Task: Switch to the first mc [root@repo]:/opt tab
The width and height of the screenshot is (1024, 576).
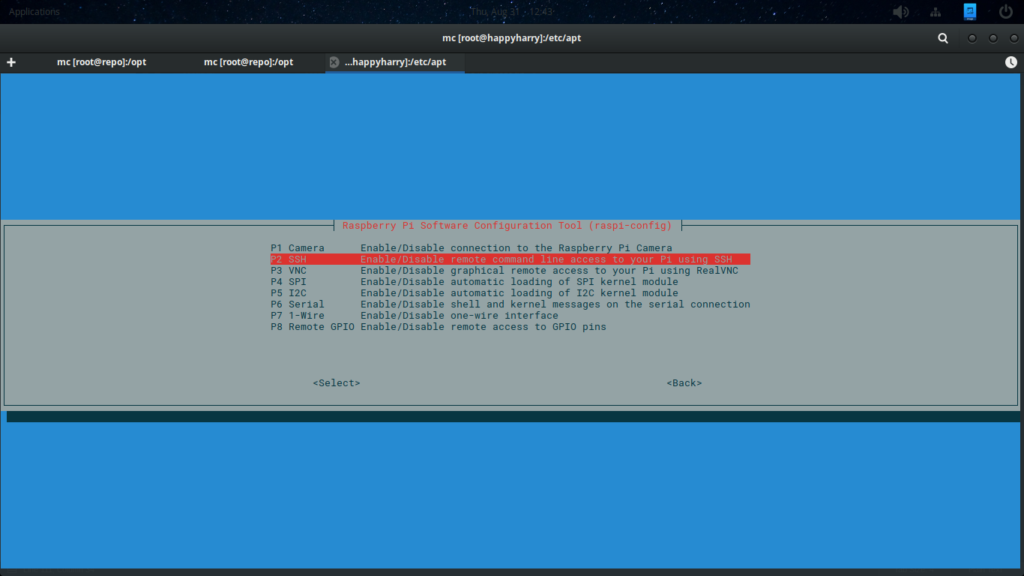Action: [101, 62]
